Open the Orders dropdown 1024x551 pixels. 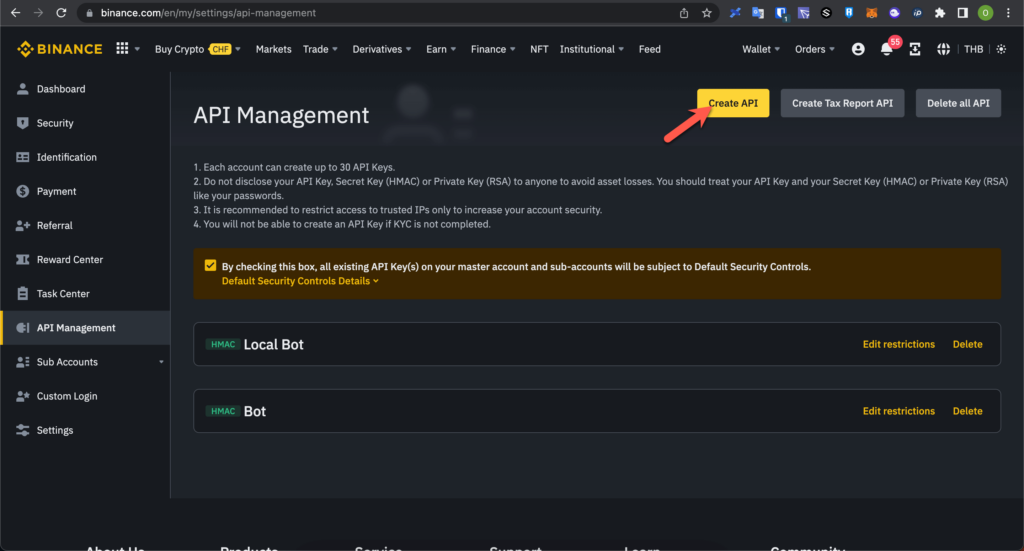pyautogui.click(x=814, y=49)
